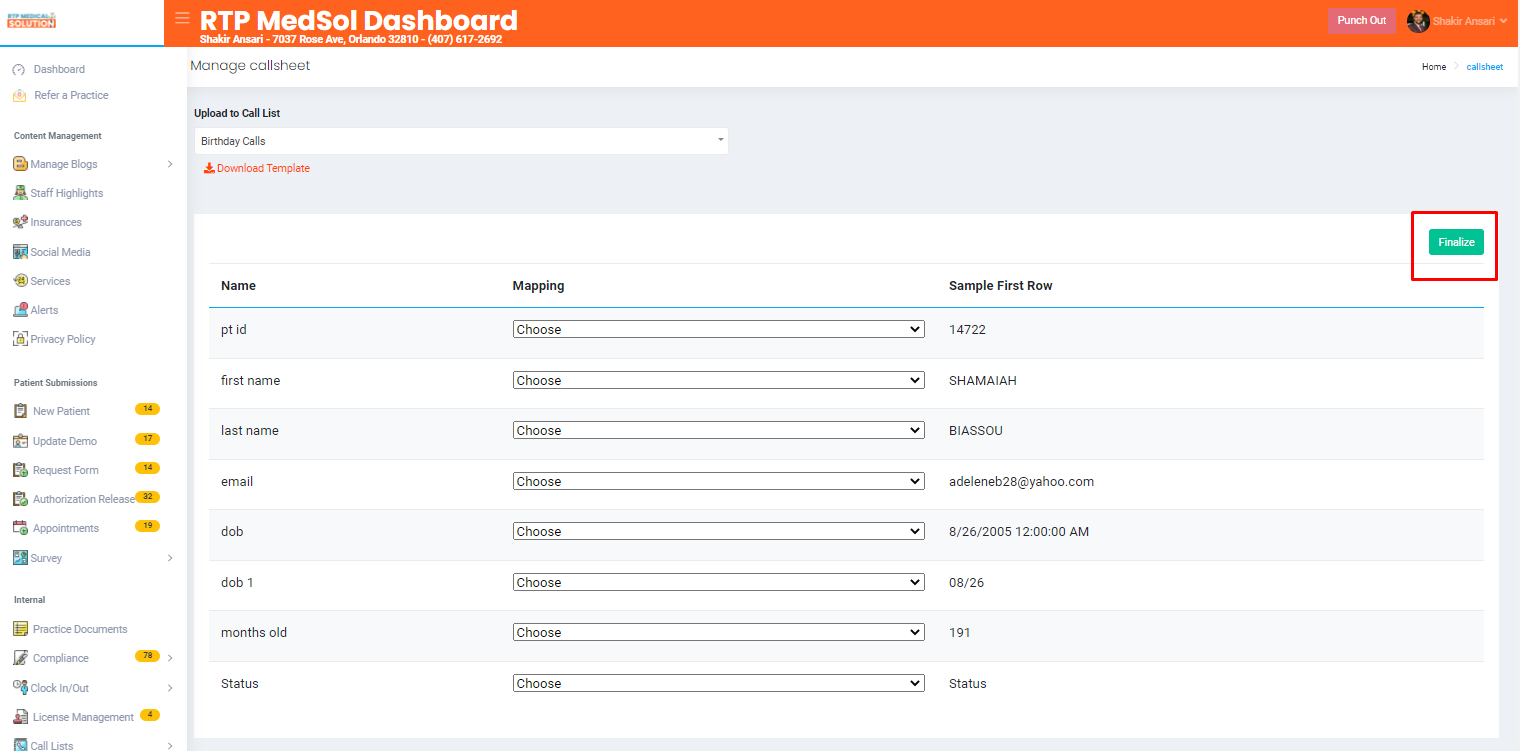Screen dimensions: 1520x751
Task: Expand the Manage Blogs submenu chevron
Action: (170, 164)
